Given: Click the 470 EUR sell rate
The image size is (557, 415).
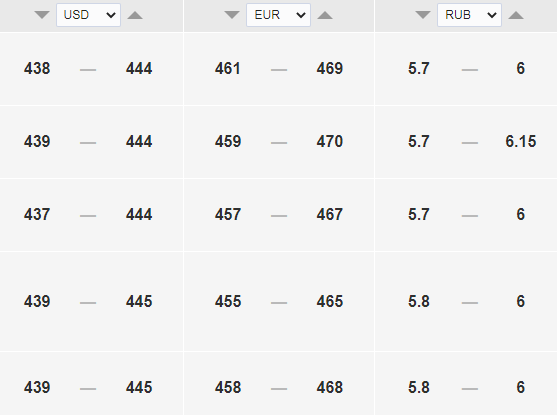Looking at the screenshot, I should tap(330, 141).
